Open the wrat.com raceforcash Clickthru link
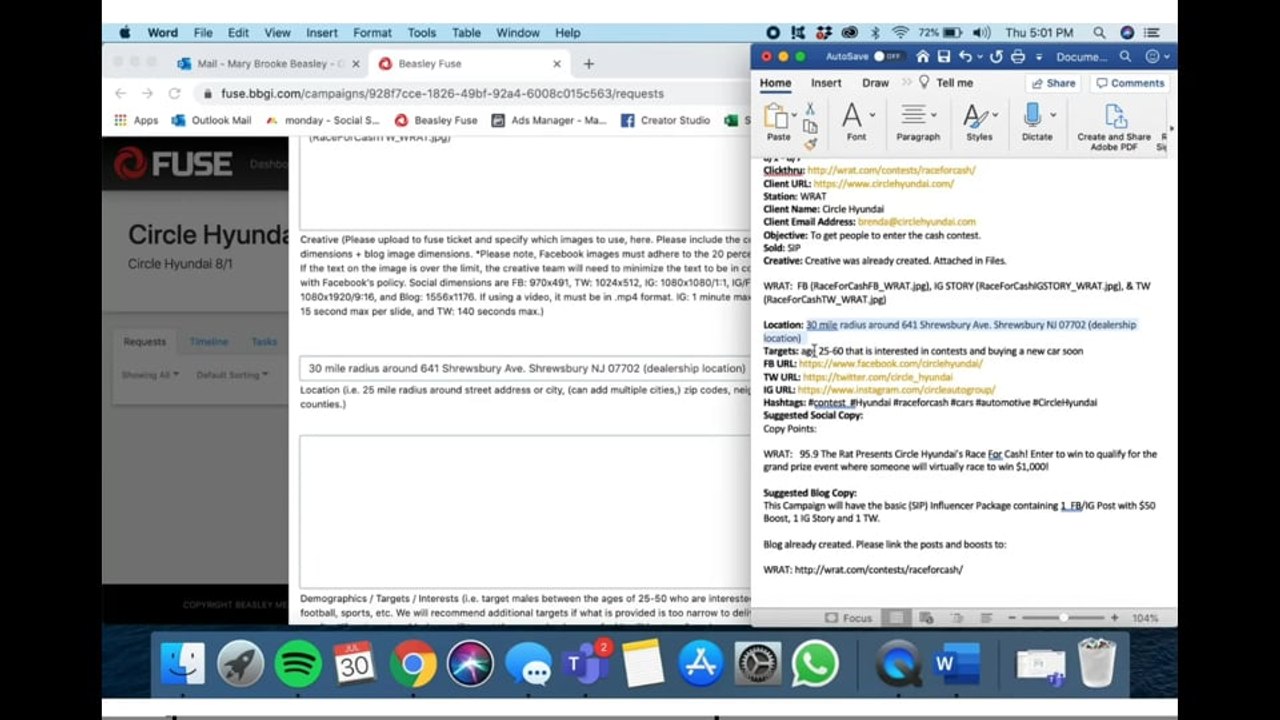 (x=891, y=170)
